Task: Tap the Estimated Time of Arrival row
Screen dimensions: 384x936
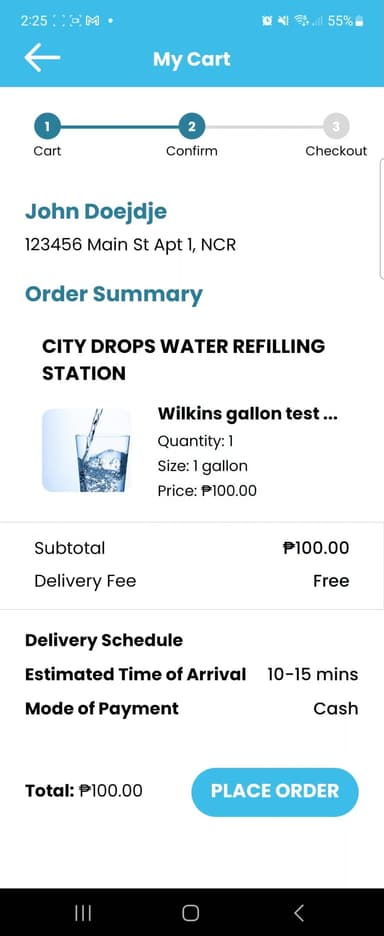Action: [192, 675]
